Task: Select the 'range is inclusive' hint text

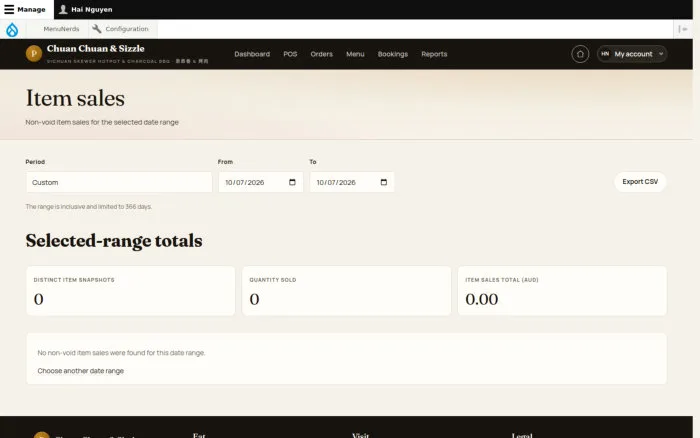Action: 88,207
